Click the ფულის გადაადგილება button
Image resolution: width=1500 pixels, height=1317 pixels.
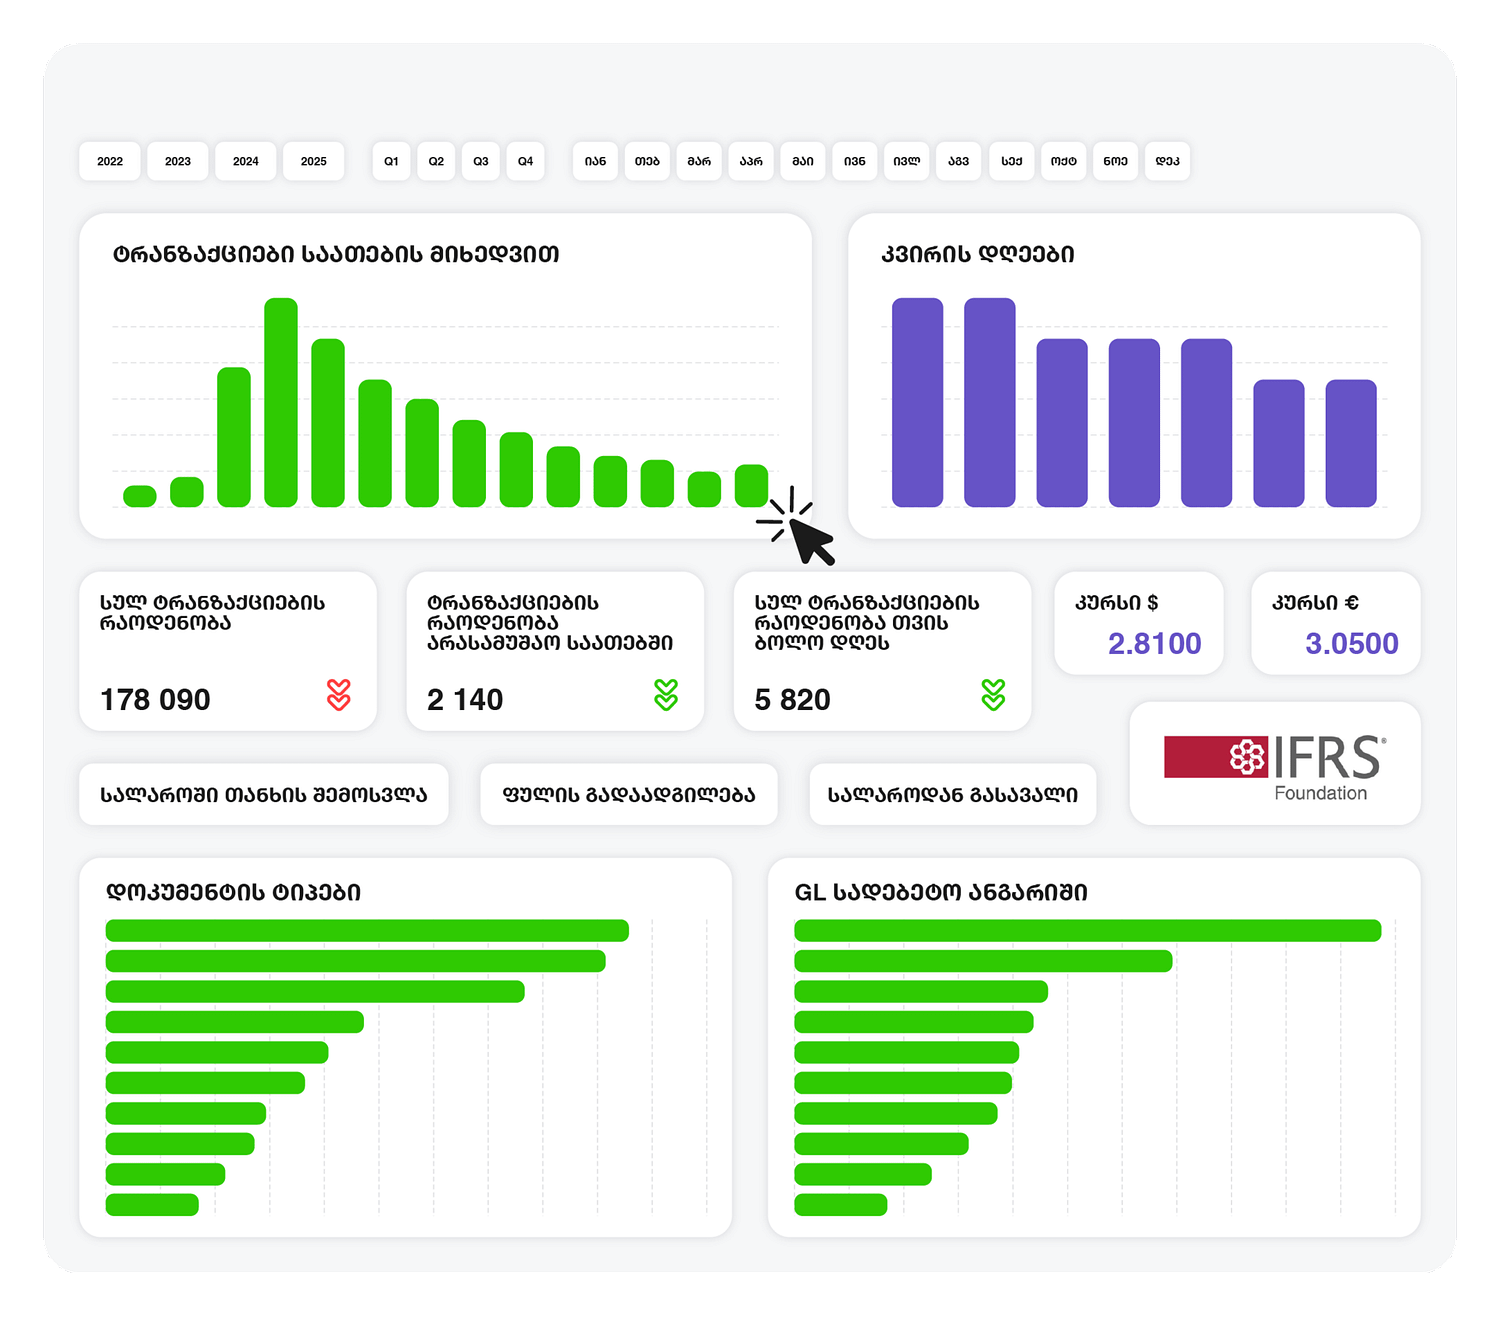[x=629, y=795]
